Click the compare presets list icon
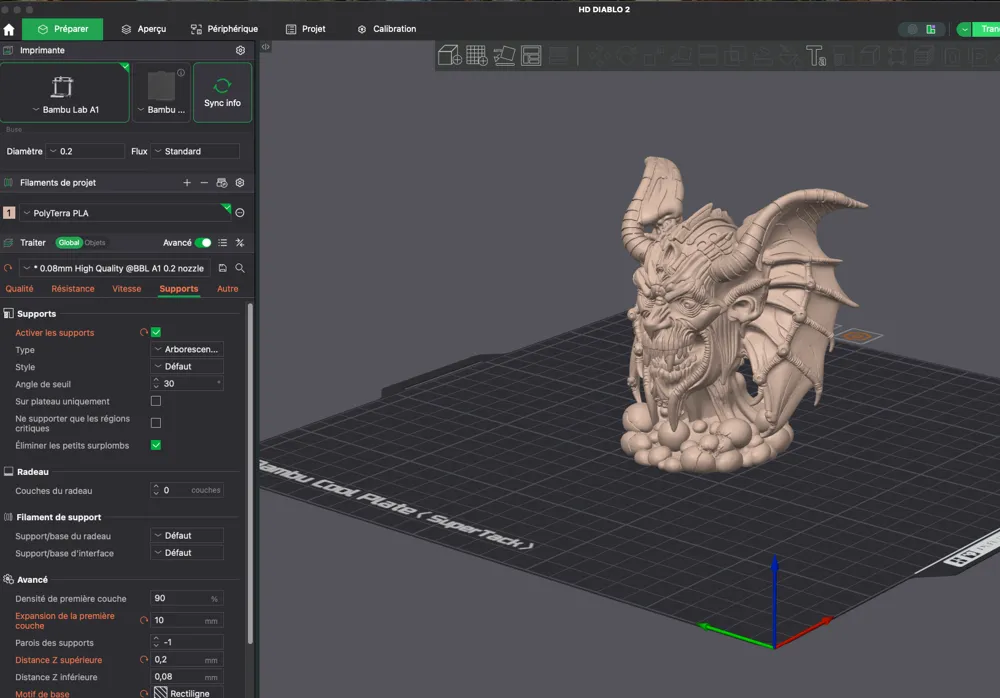 pos(223,242)
